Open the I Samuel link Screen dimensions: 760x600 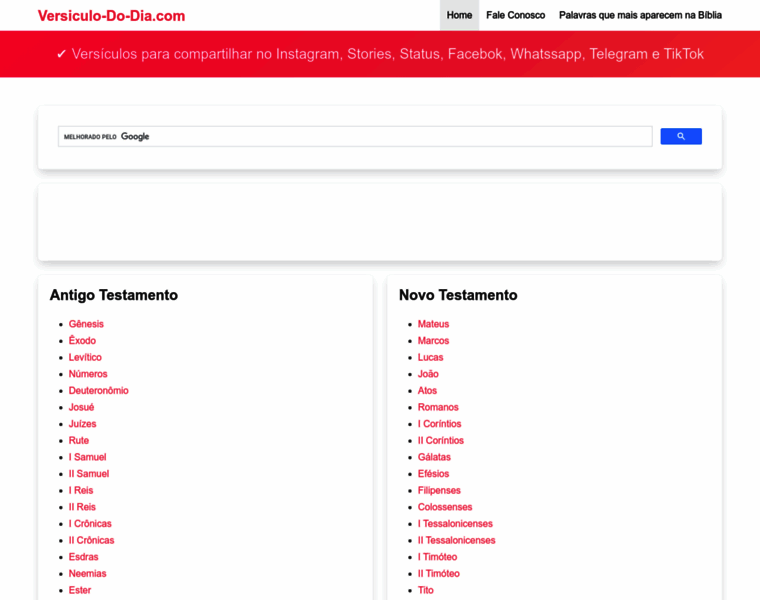click(x=87, y=457)
